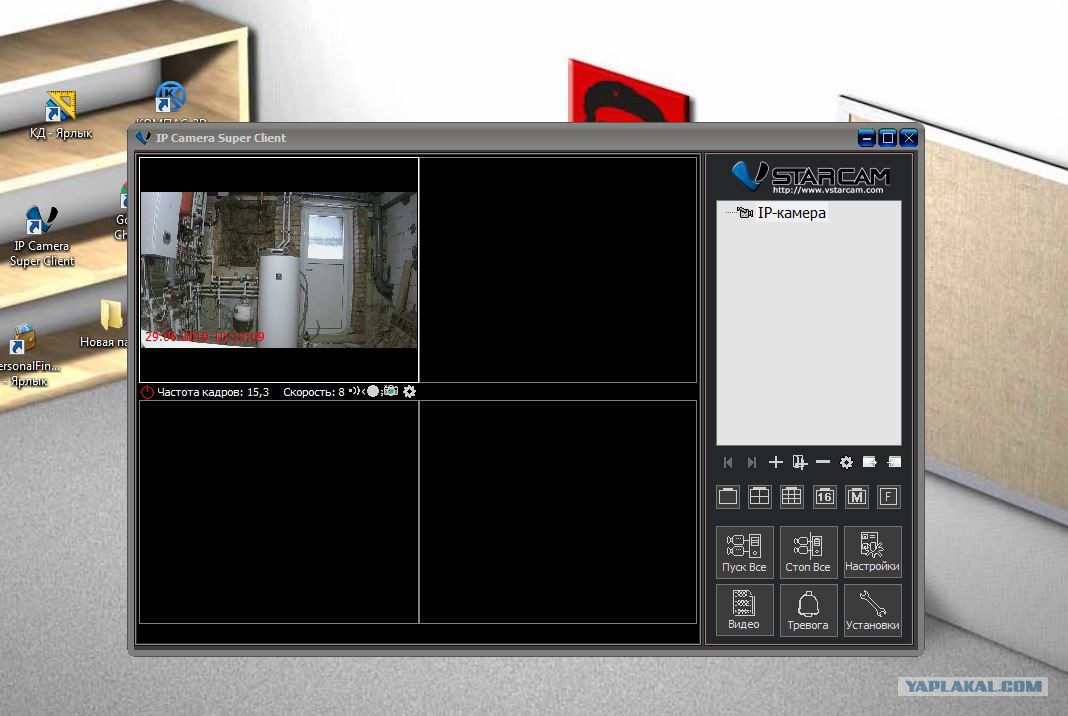Open the Настройки panel
This screenshot has height=716, width=1068.
pyautogui.click(x=873, y=552)
